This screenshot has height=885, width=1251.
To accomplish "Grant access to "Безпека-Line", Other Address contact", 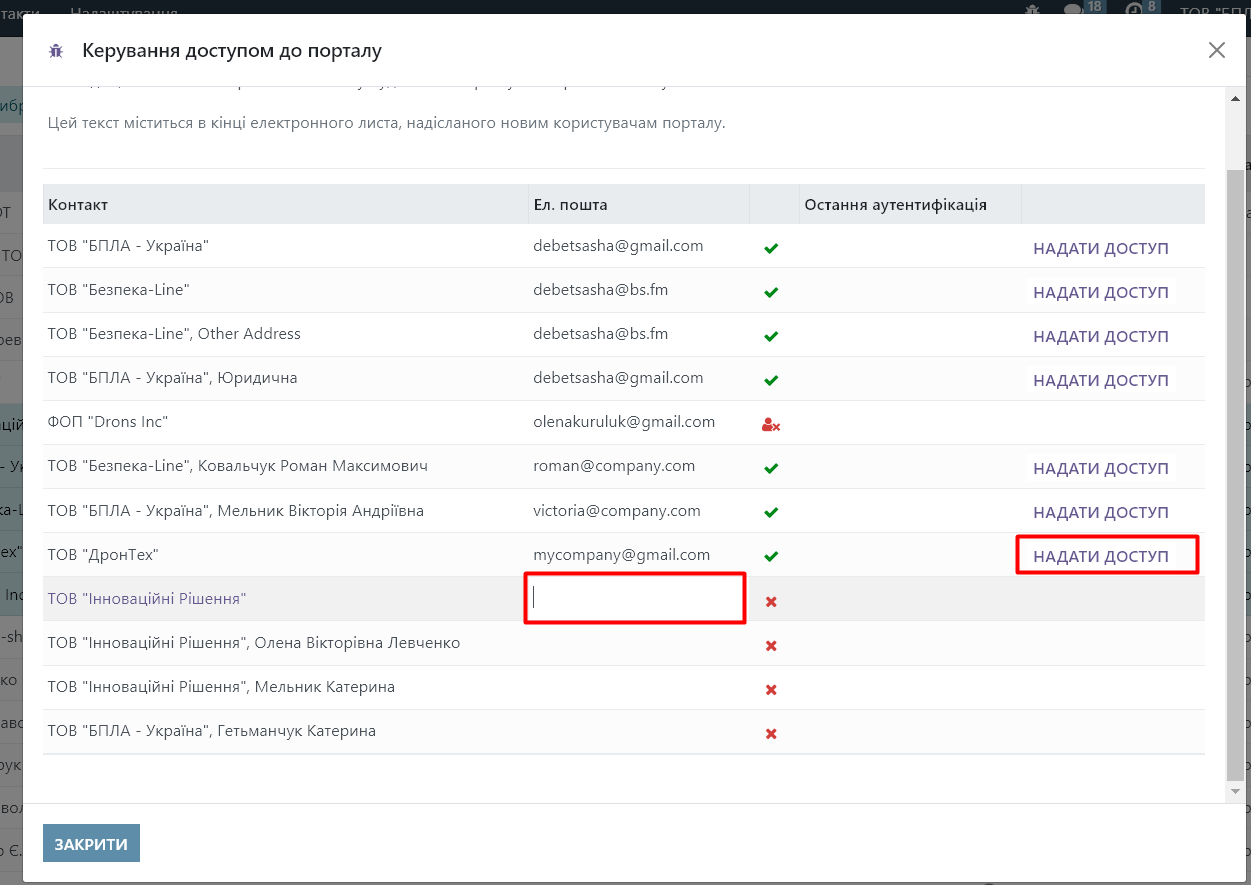I will pyautogui.click(x=1101, y=336).
